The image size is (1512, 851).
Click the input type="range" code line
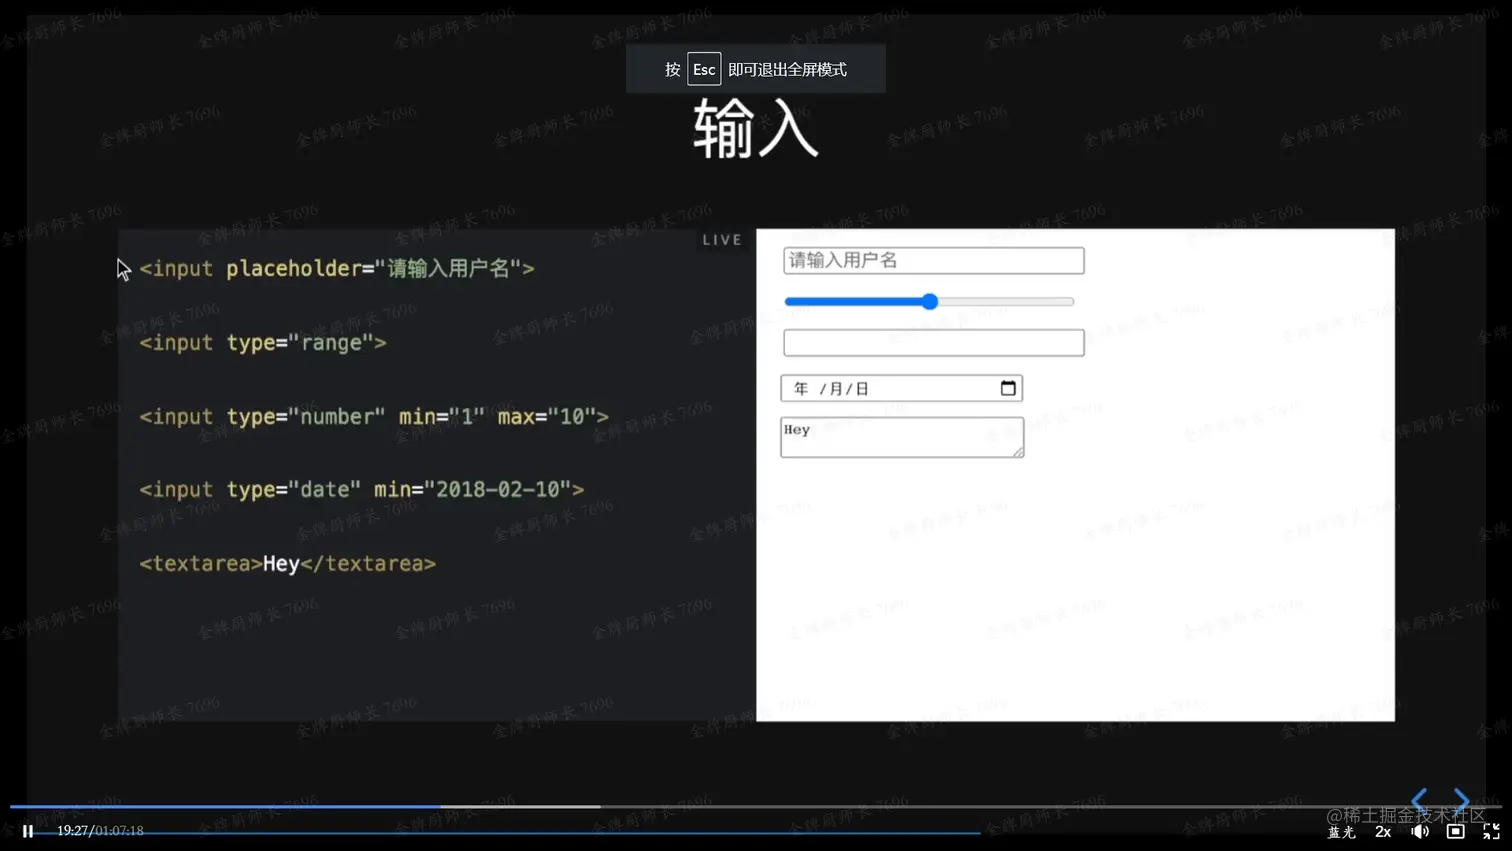[x=263, y=343]
